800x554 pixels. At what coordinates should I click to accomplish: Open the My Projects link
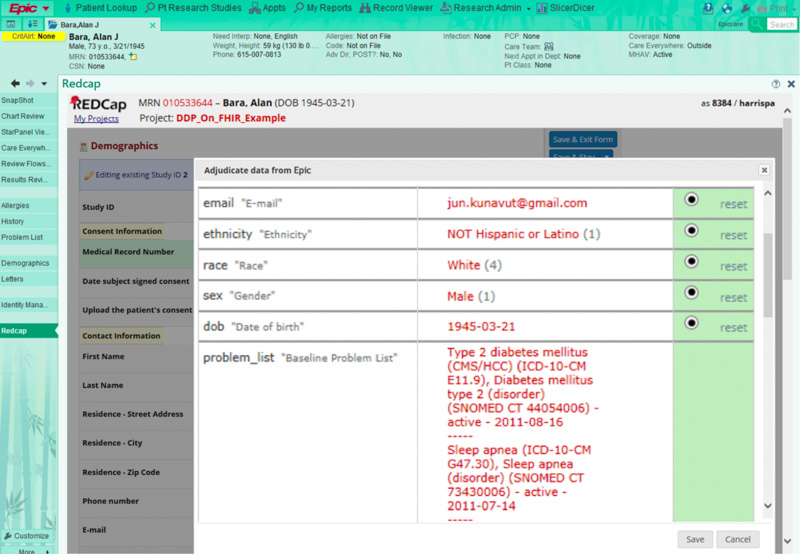tap(96, 118)
